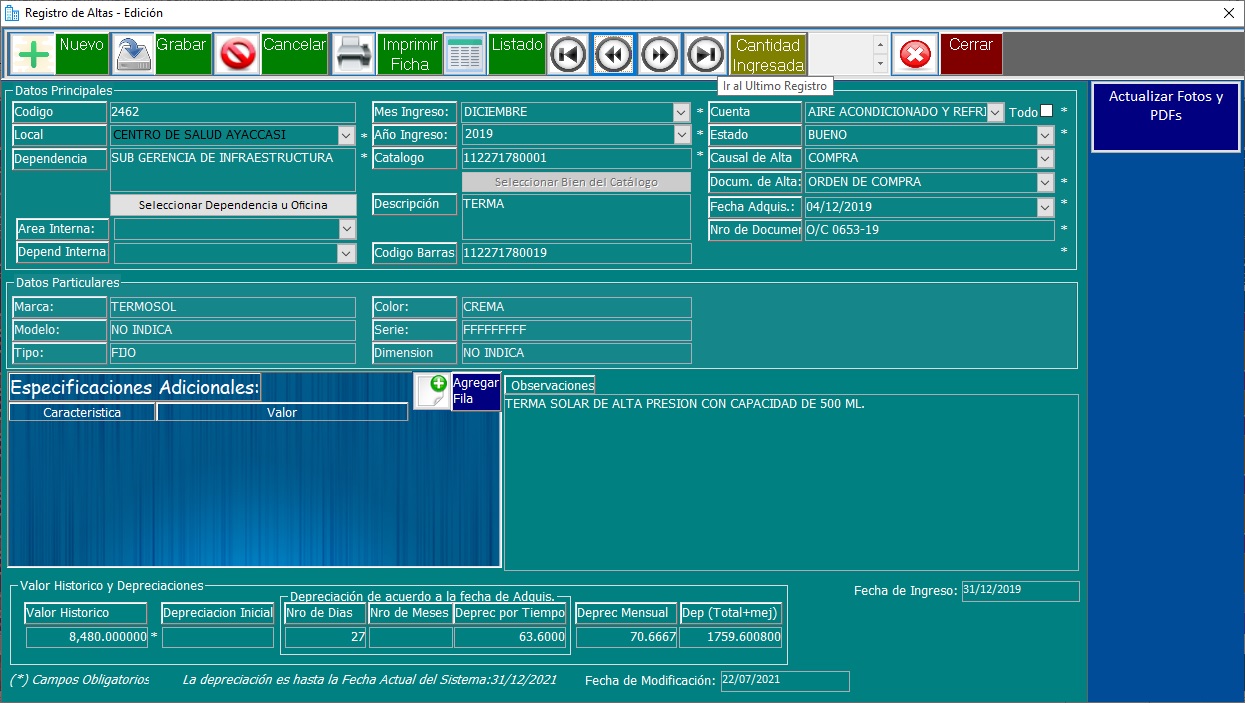Click the Dimension input field
The width and height of the screenshot is (1245, 703).
tap(576, 353)
